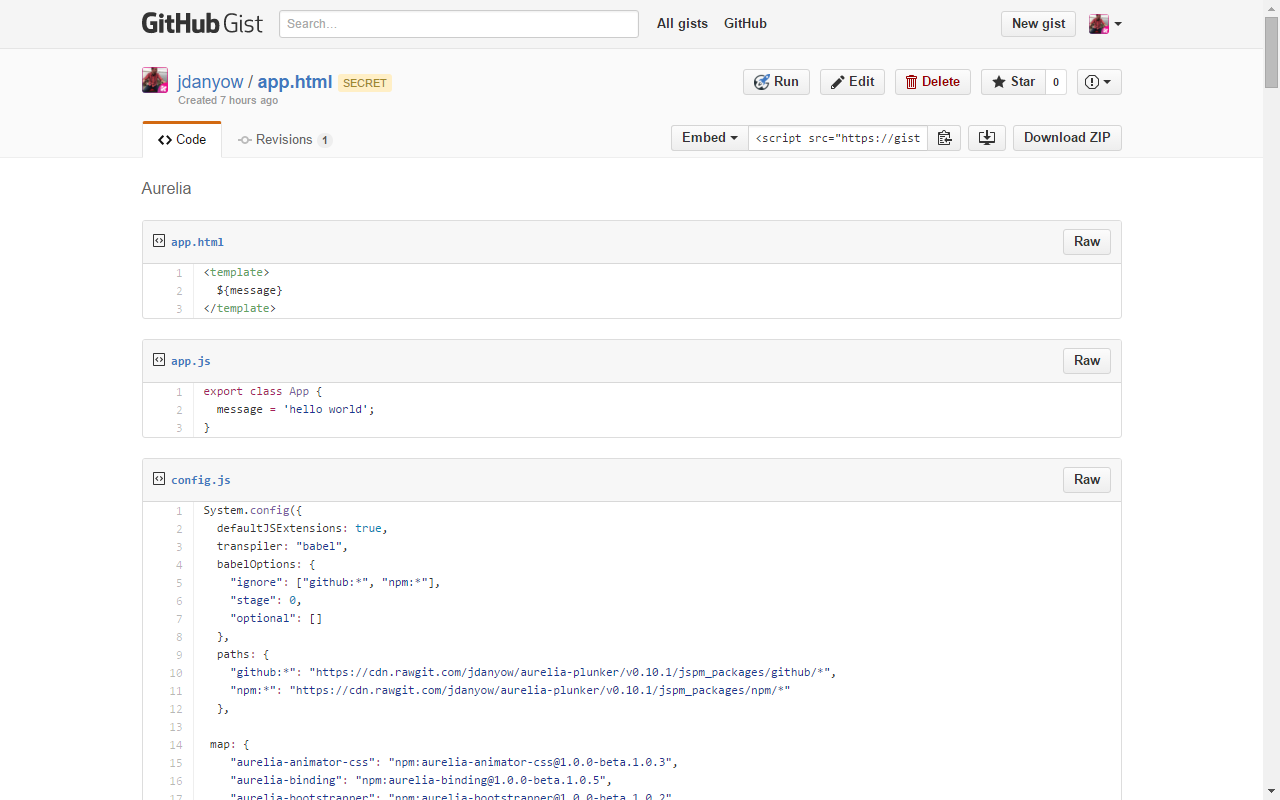Switch to the Revisions tab
The image size is (1280, 800).
pos(284,140)
